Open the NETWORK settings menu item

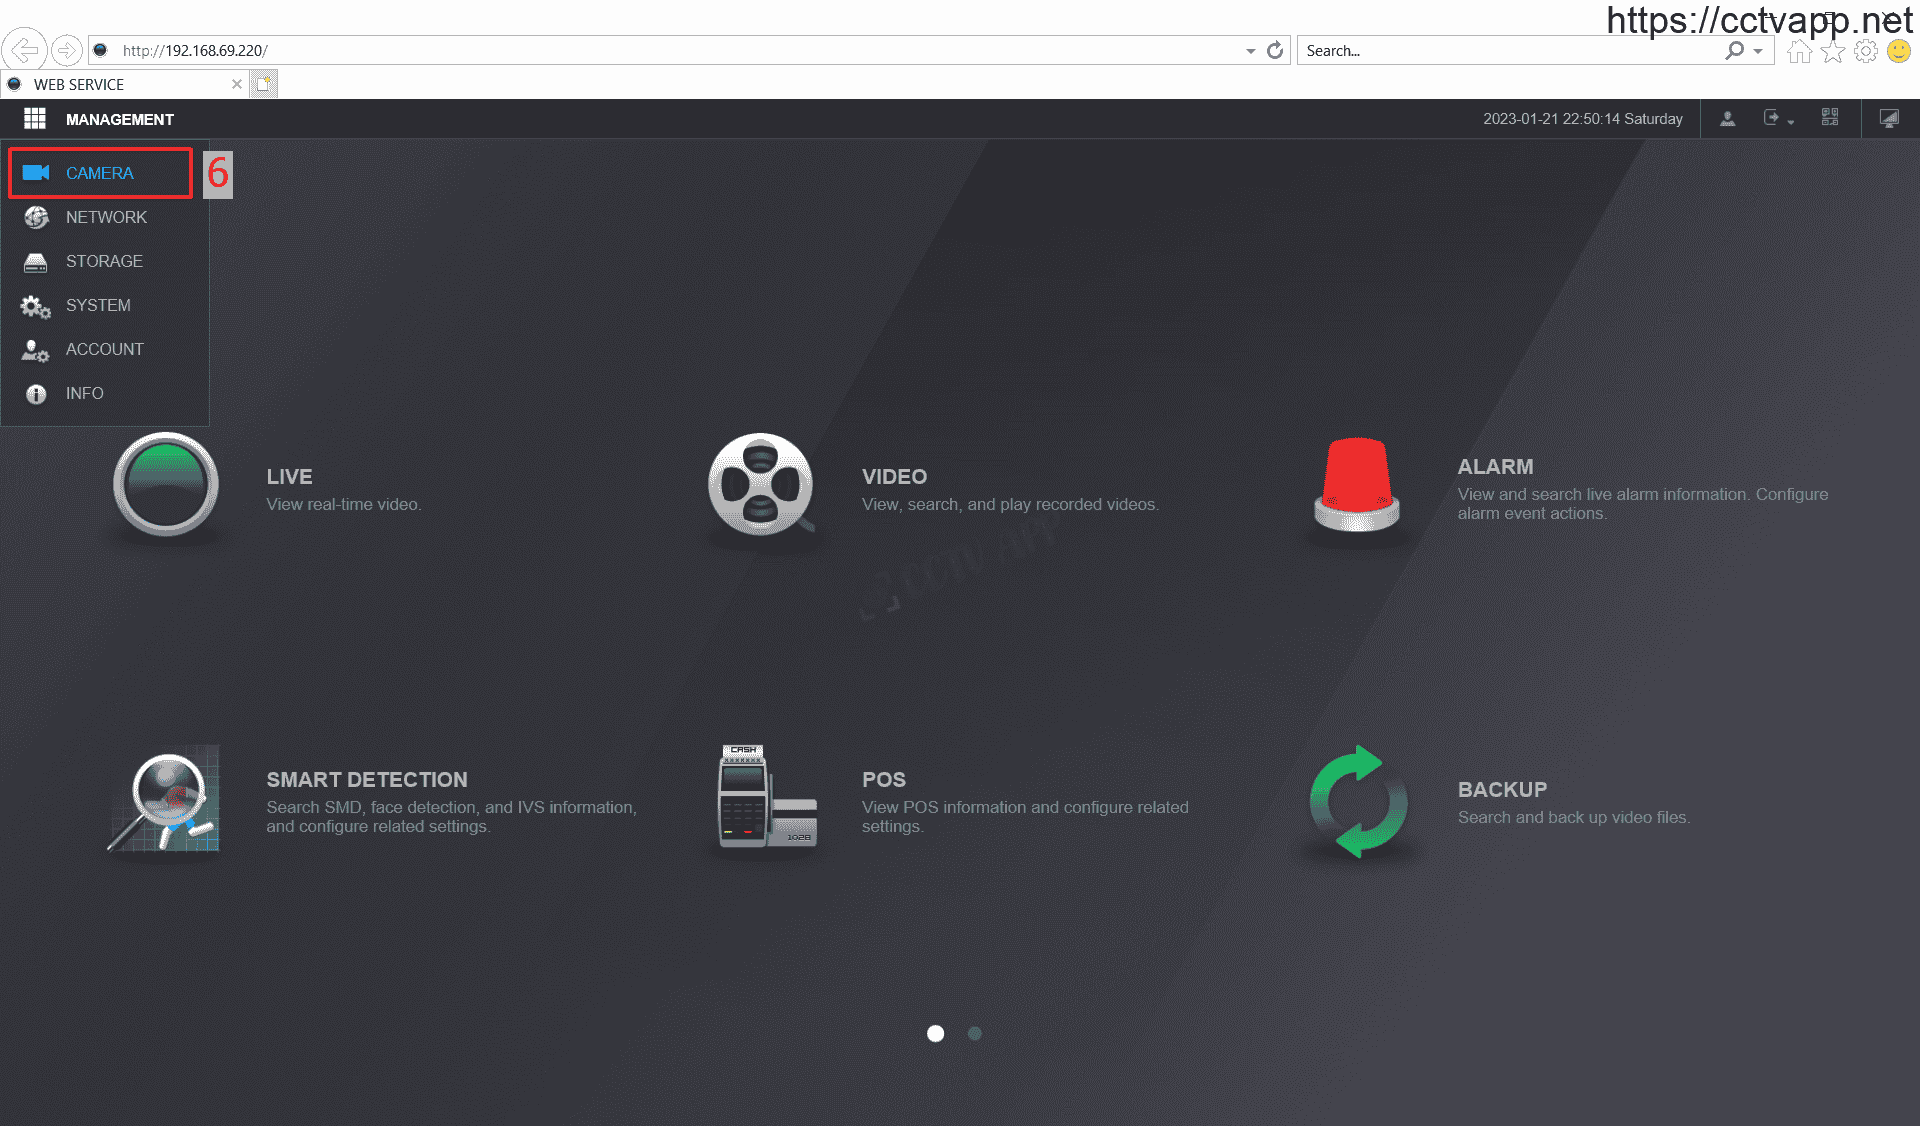(105, 217)
